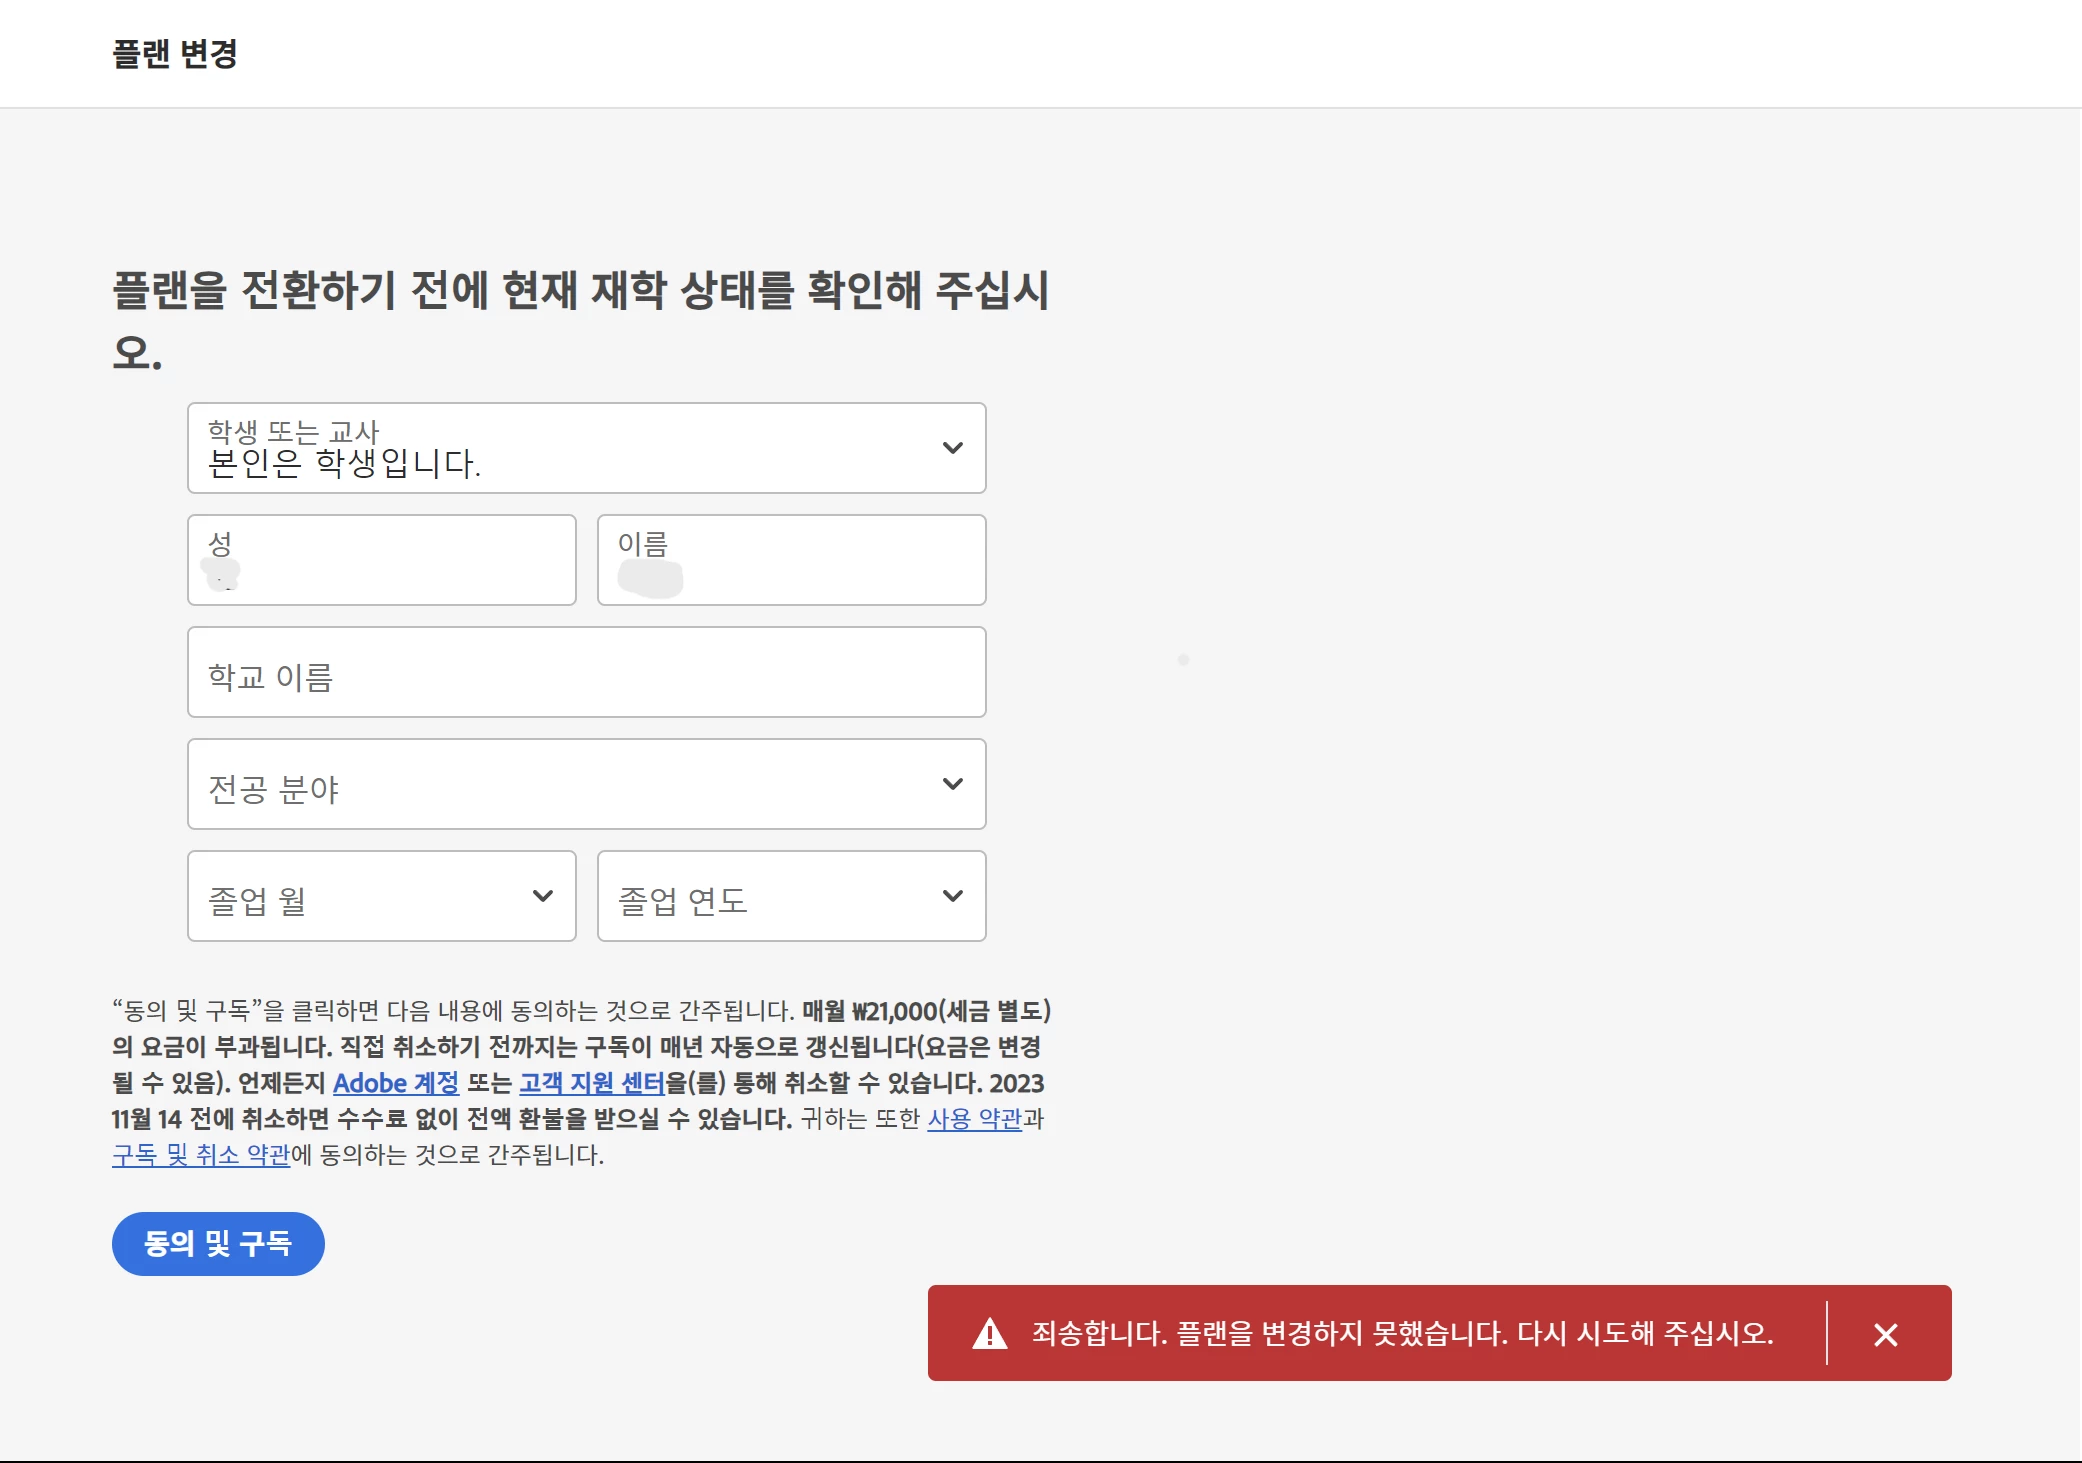This screenshot has height=1463, width=2082.
Task: Open the 졸업 연도 dropdown chevron
Action: tap(952, 896)
